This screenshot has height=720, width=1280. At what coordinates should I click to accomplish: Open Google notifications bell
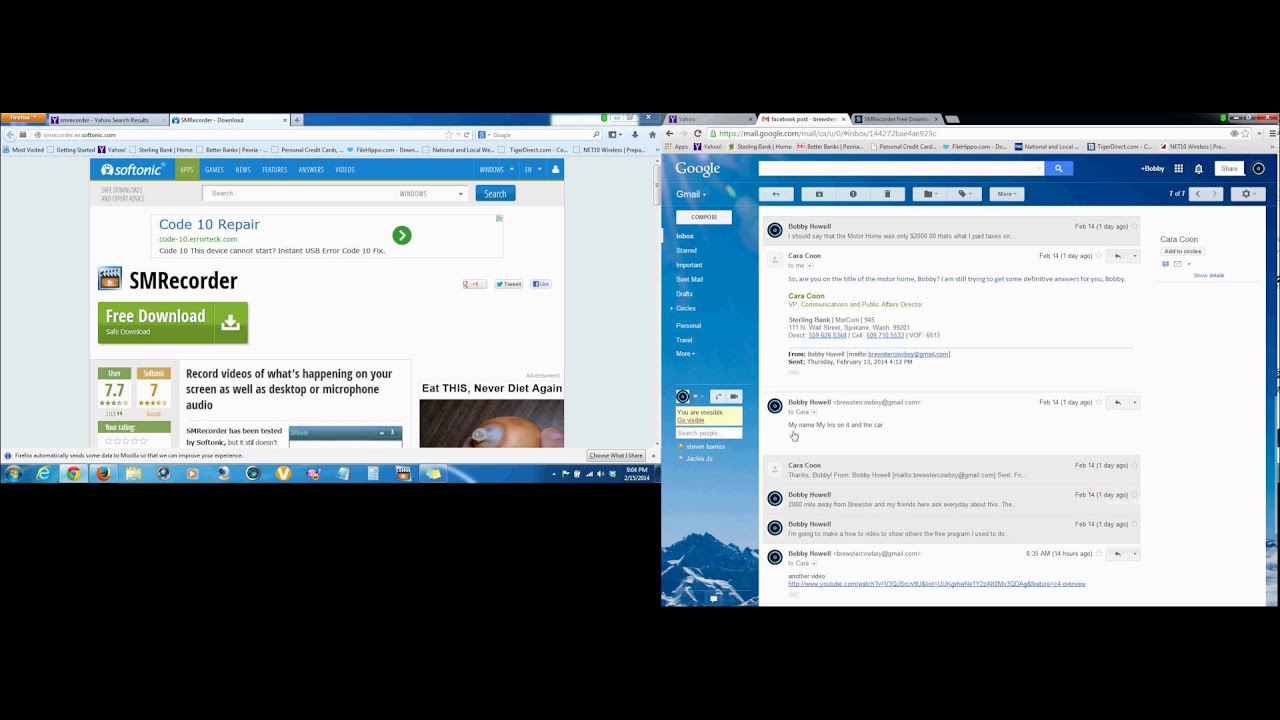(x=1199, y=169)
